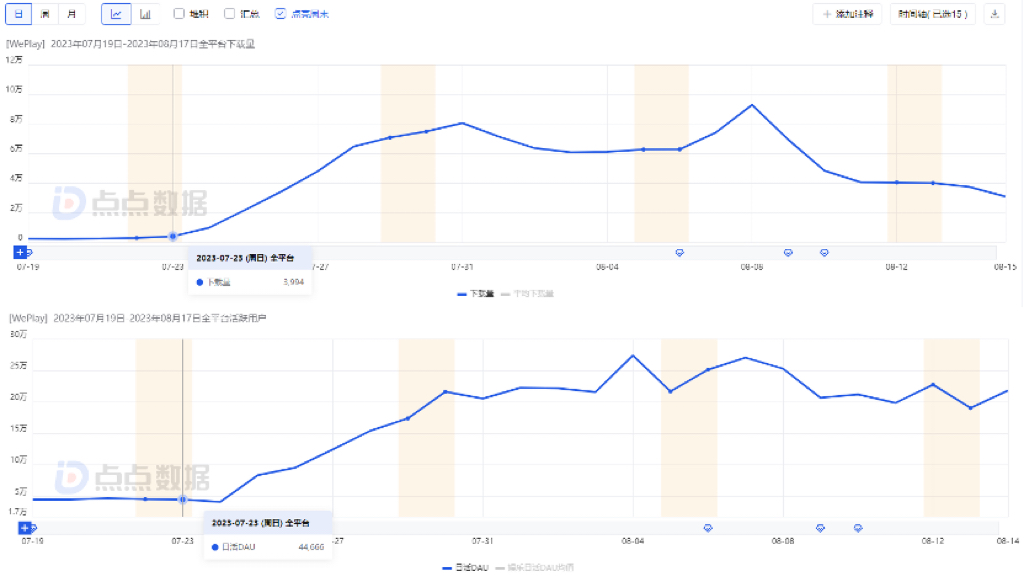
Task: Click blue plus icon under DAU chart
Action: pos(20,527)
